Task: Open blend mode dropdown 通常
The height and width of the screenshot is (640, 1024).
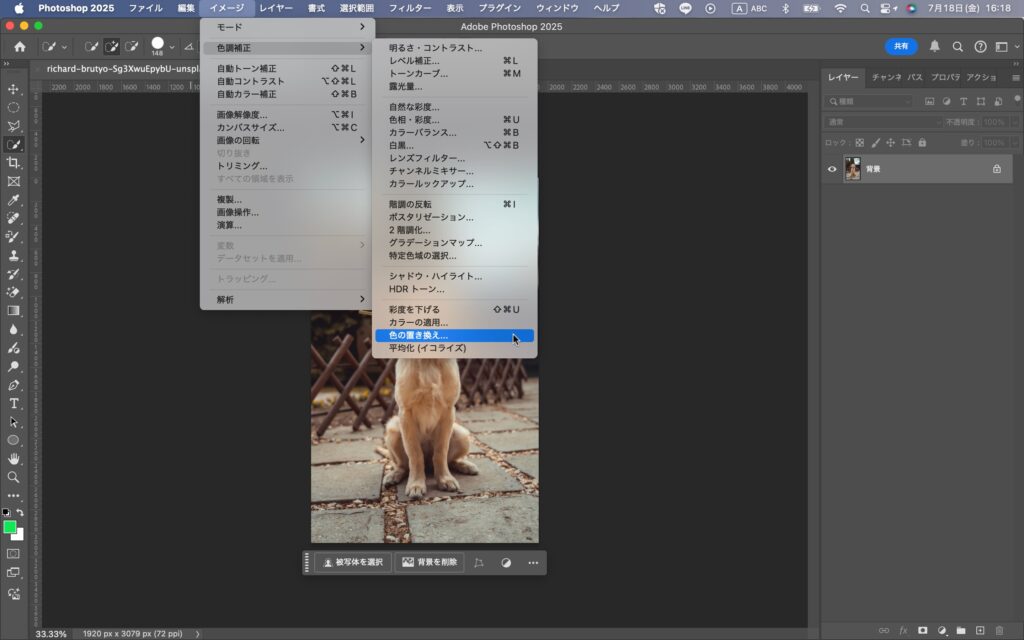Action: (x=884, y=122)
